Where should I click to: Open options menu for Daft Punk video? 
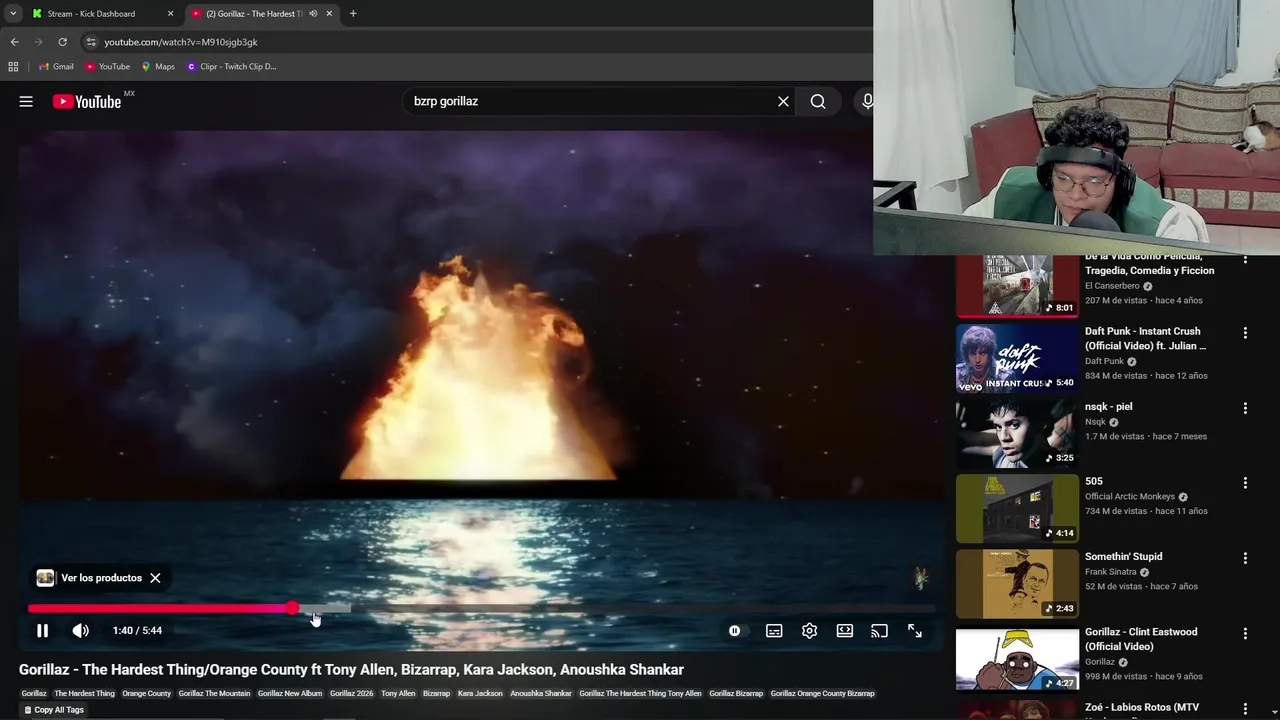[x=1245, y=333]
